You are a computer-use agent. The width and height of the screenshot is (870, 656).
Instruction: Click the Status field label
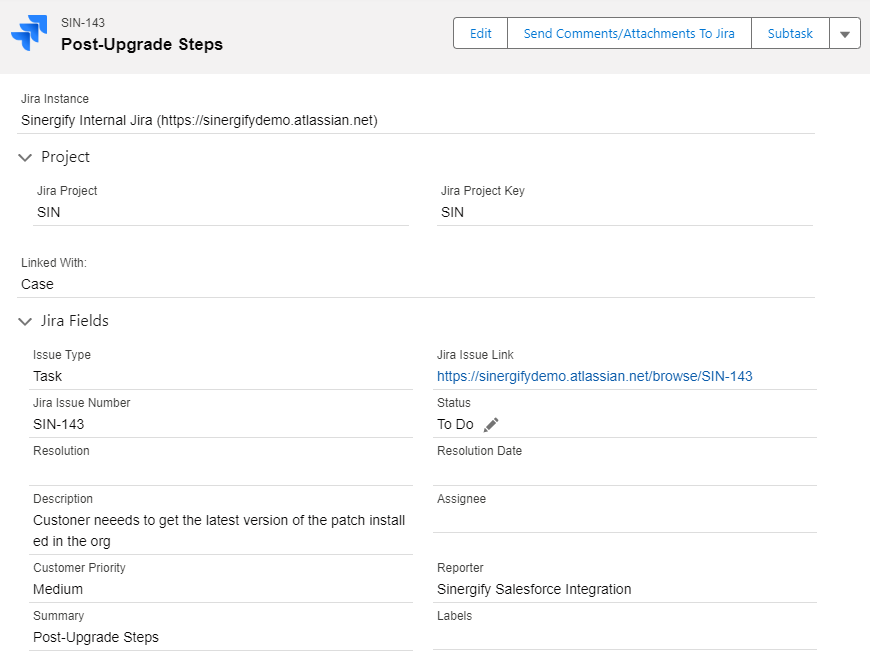pos(454,403)
